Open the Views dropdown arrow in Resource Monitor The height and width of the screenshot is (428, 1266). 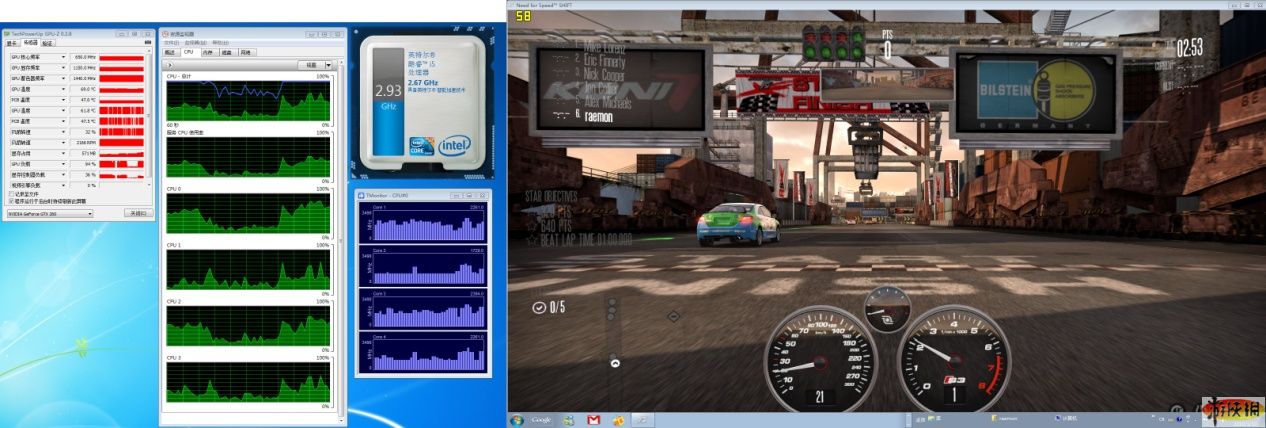click(x=328, y=65)
